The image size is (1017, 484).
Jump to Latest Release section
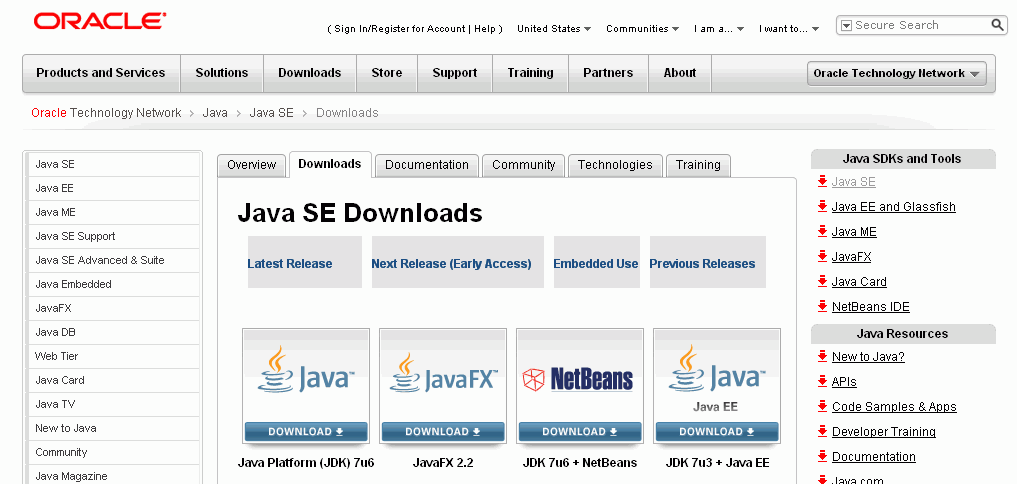290,263
